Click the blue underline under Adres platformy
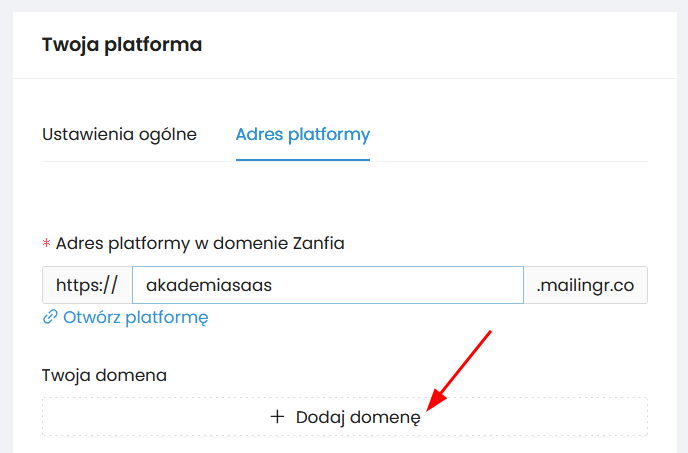 (302, 160)
